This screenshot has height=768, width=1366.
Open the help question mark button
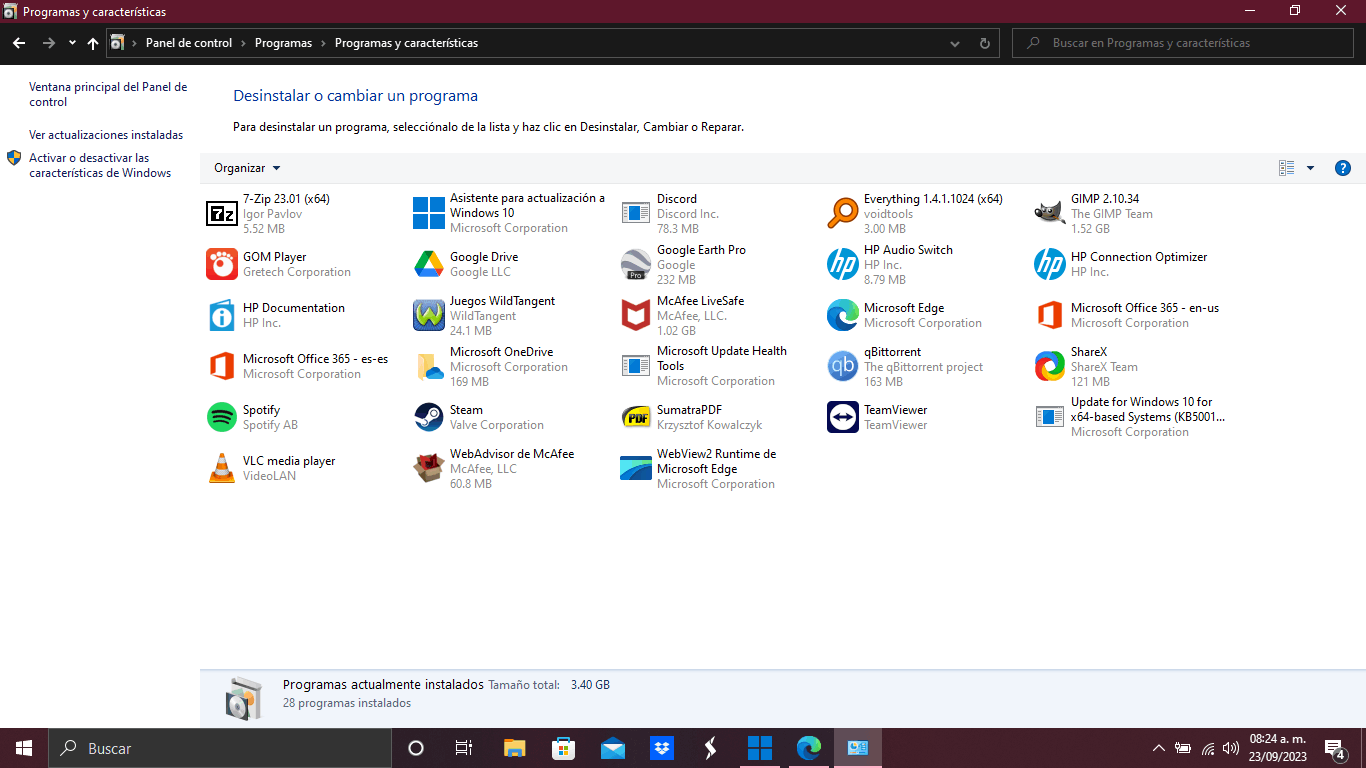coord(1343,168)
